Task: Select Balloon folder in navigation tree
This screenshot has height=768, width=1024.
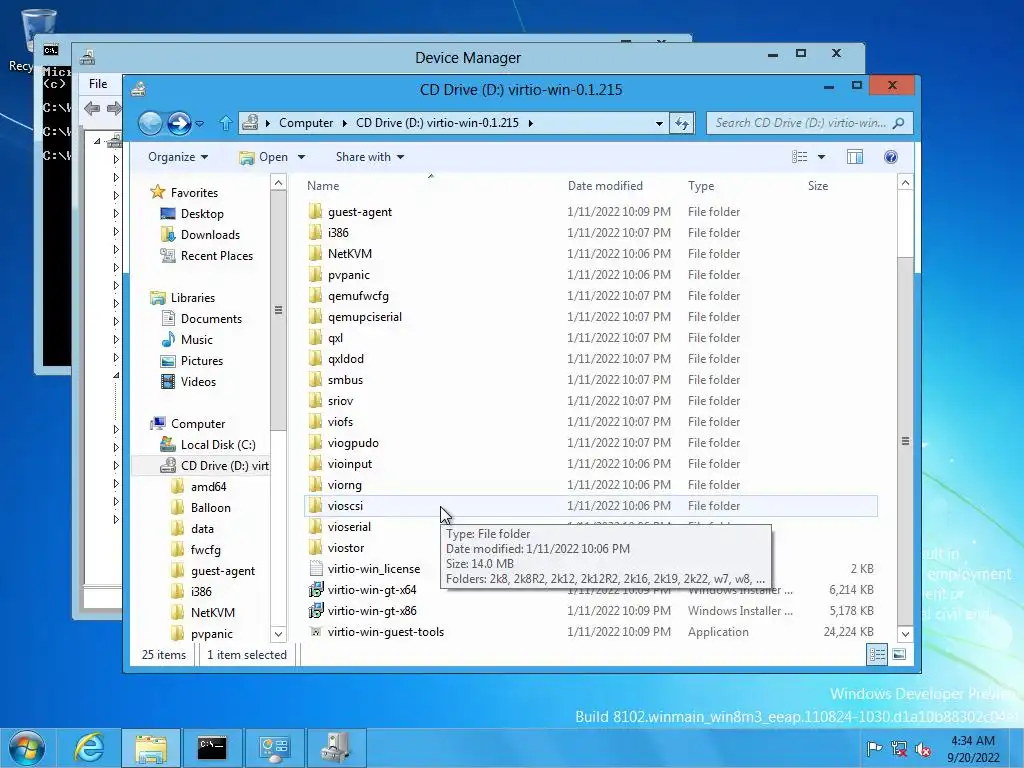Action: tap(210, 507)
